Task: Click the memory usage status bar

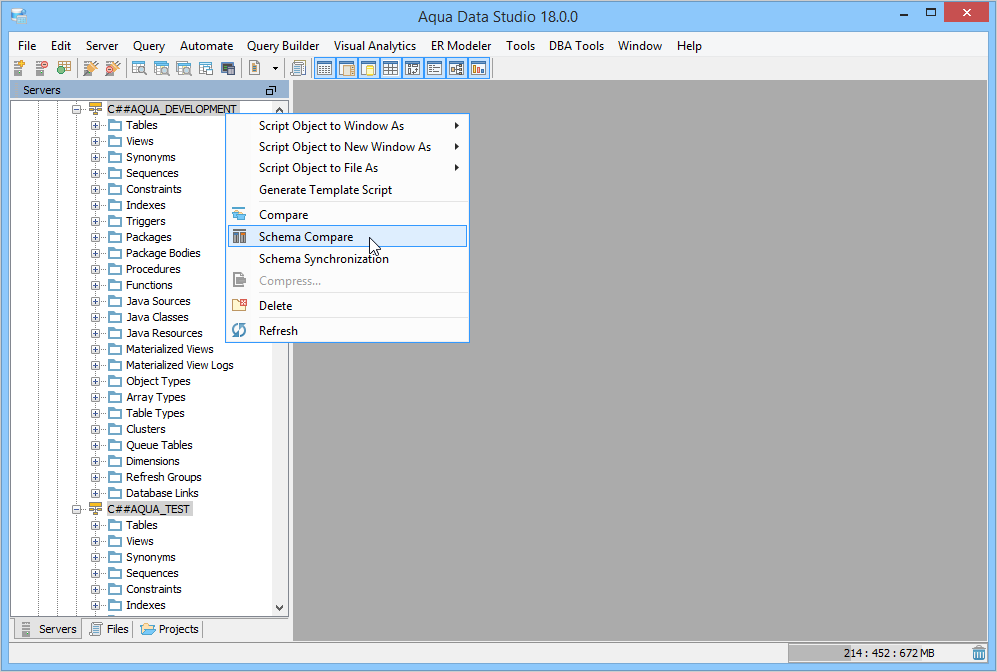Action: point(878,653)
